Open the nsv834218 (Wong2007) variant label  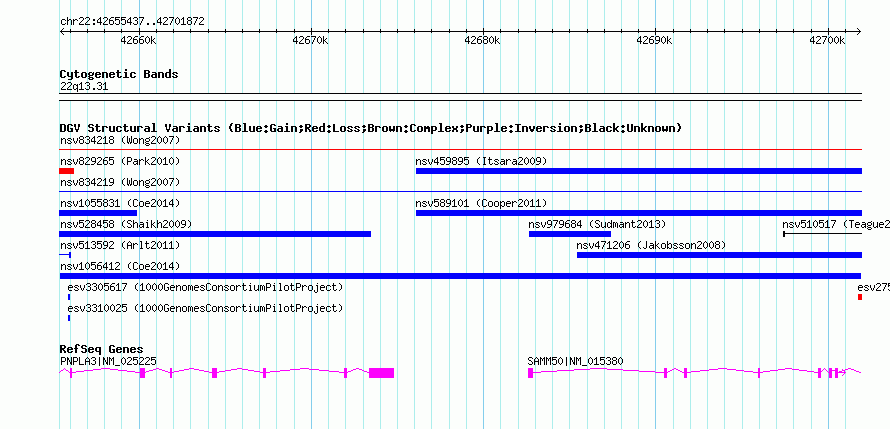coord(120,140)
